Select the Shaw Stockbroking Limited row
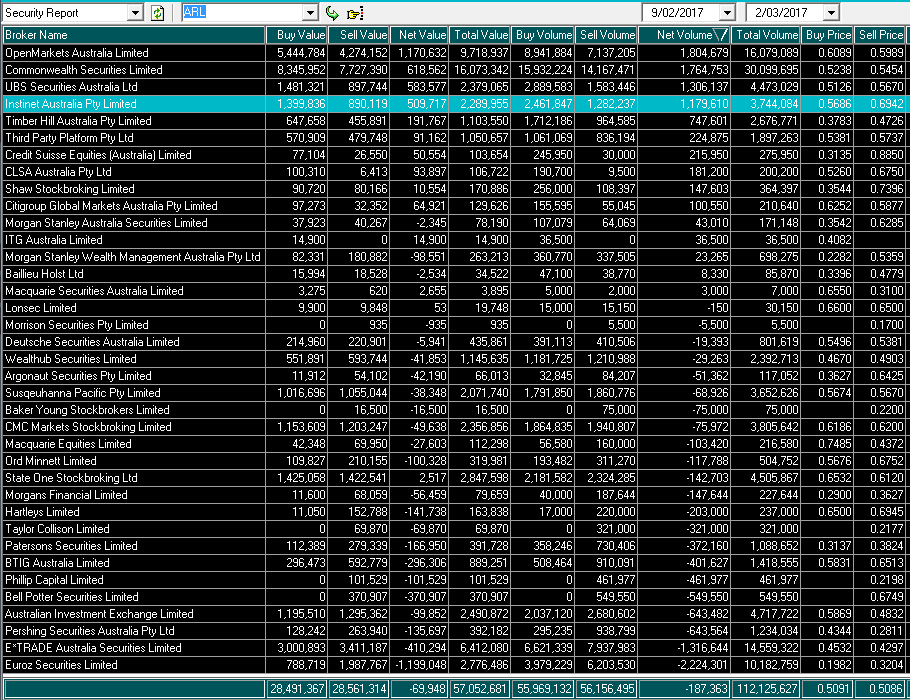This screenshot has width=910, height=700. (x=454, y=189)
